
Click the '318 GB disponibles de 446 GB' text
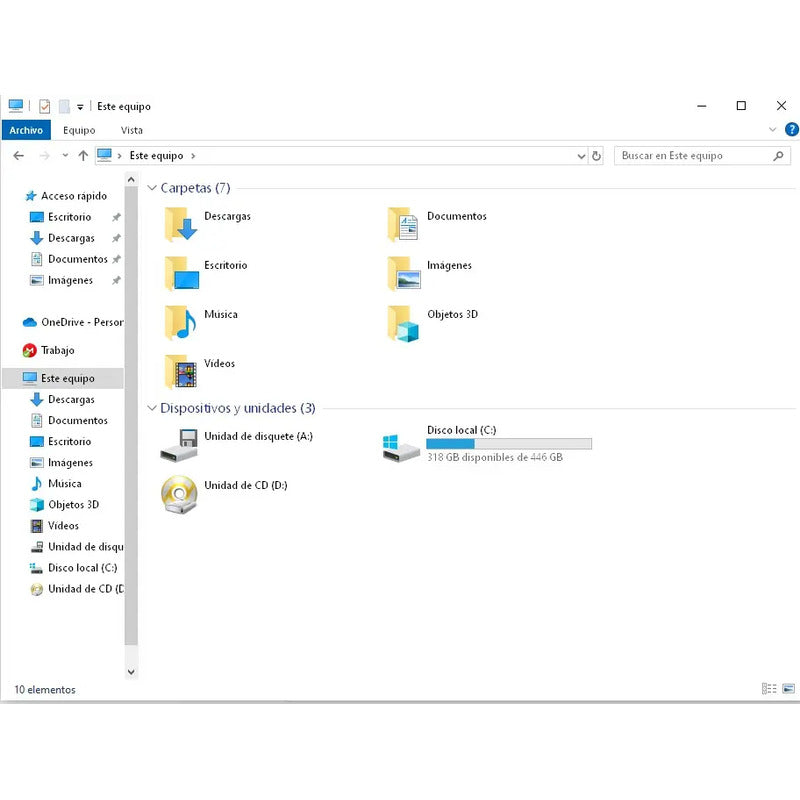[495, 457]
